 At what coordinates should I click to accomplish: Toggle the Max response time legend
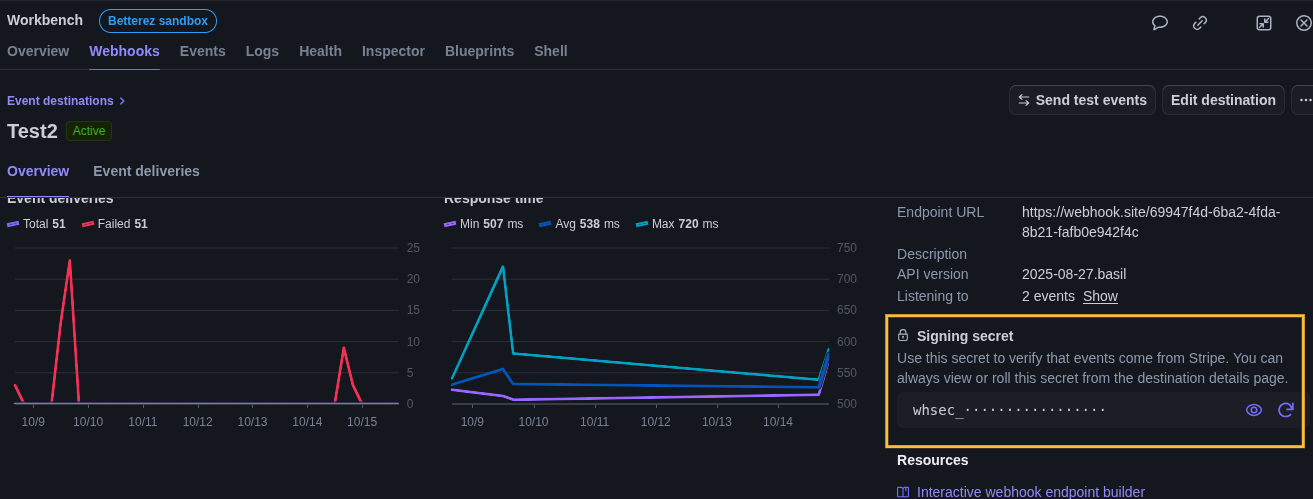(676, 224)
